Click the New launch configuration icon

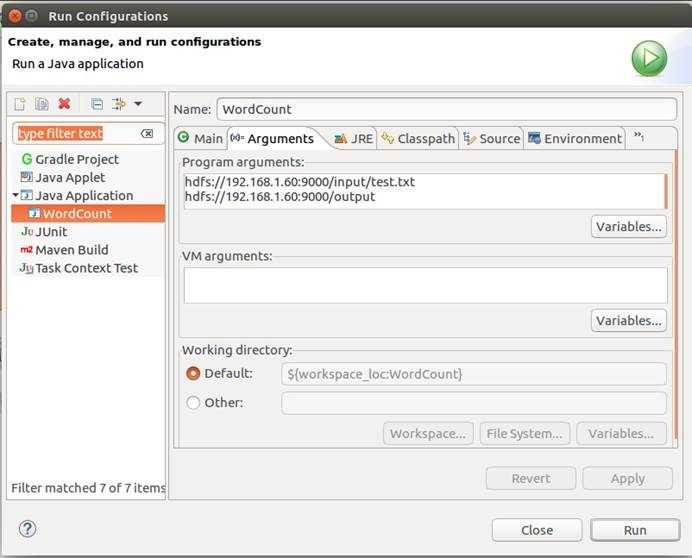pos(20,104)
